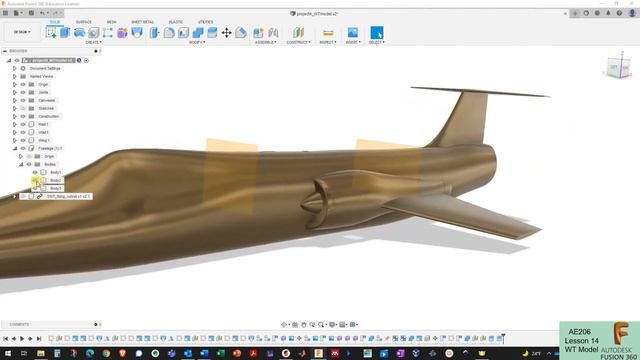The image size is (640, 360).
Task: Select the Press Pull tool
Action: (154, 33)
